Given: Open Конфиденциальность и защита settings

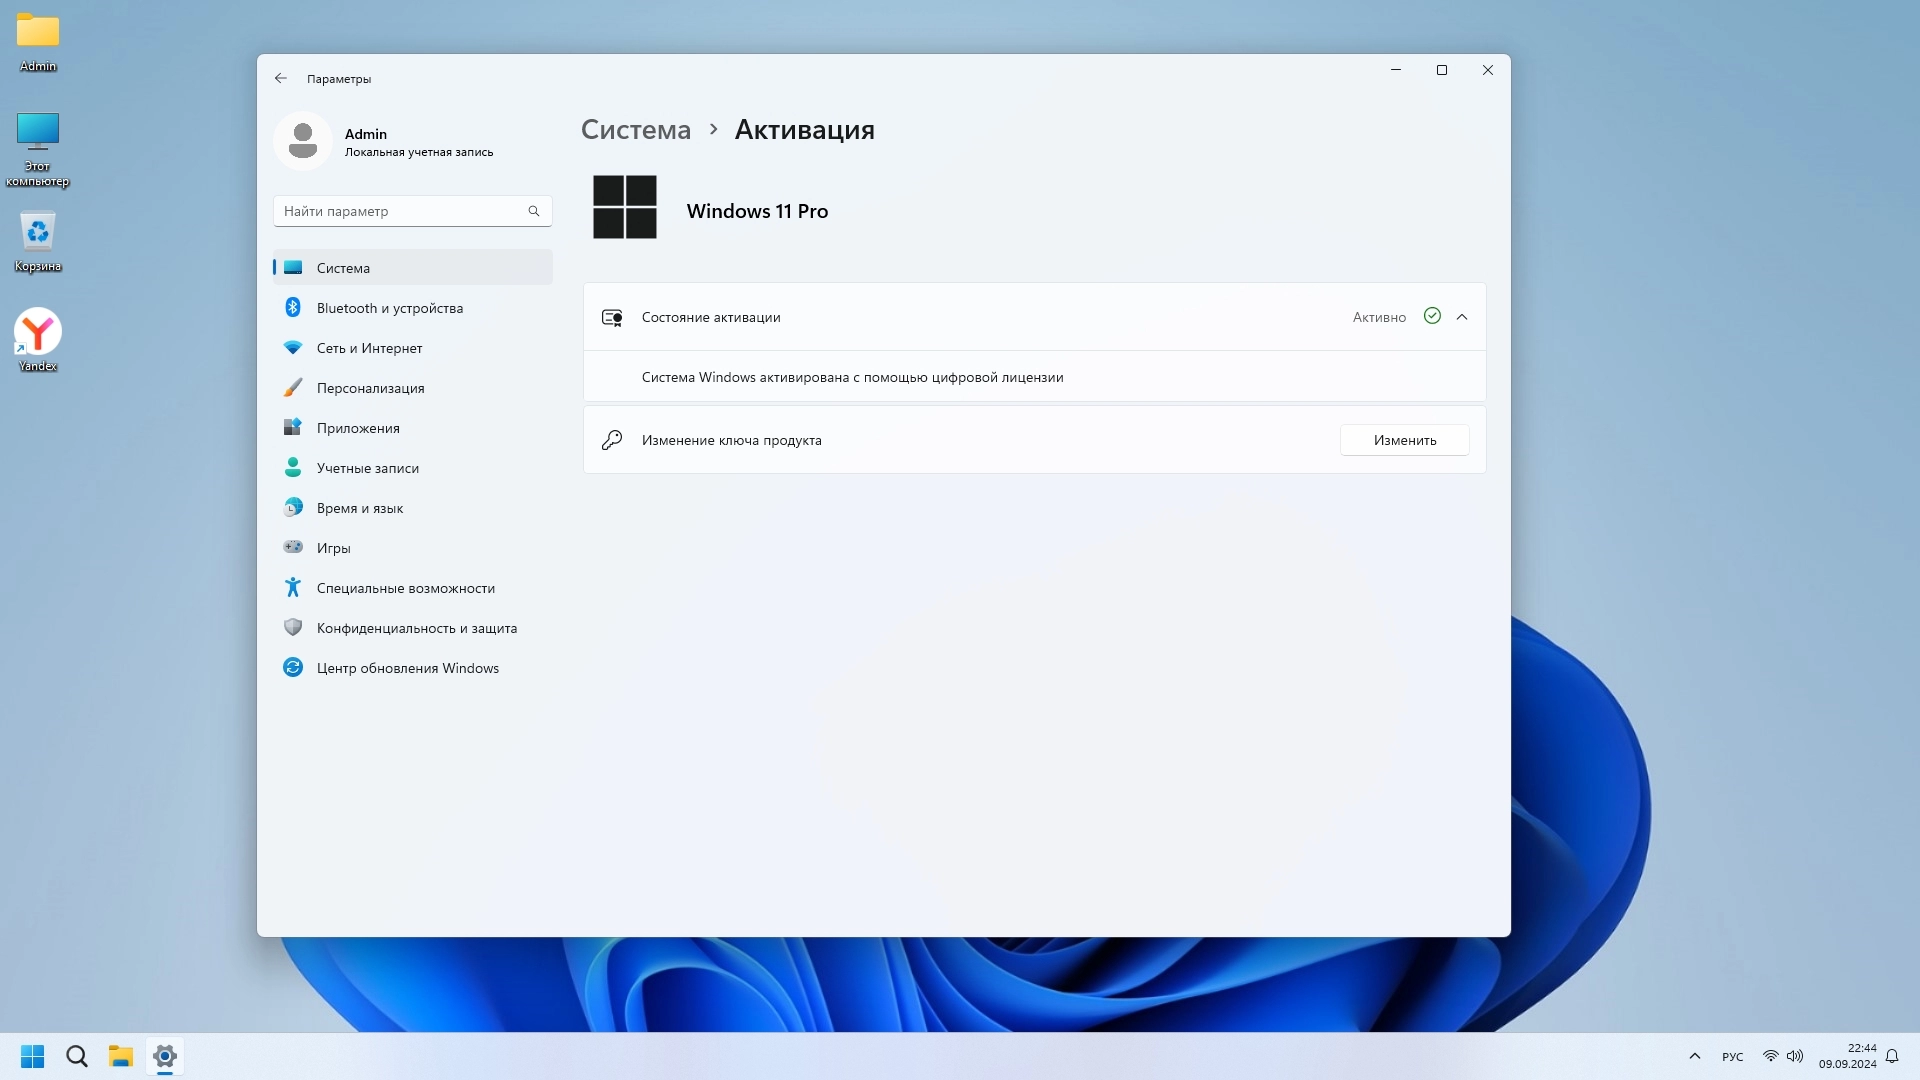Looking at the screenshot, I should [x=416, y=628].
